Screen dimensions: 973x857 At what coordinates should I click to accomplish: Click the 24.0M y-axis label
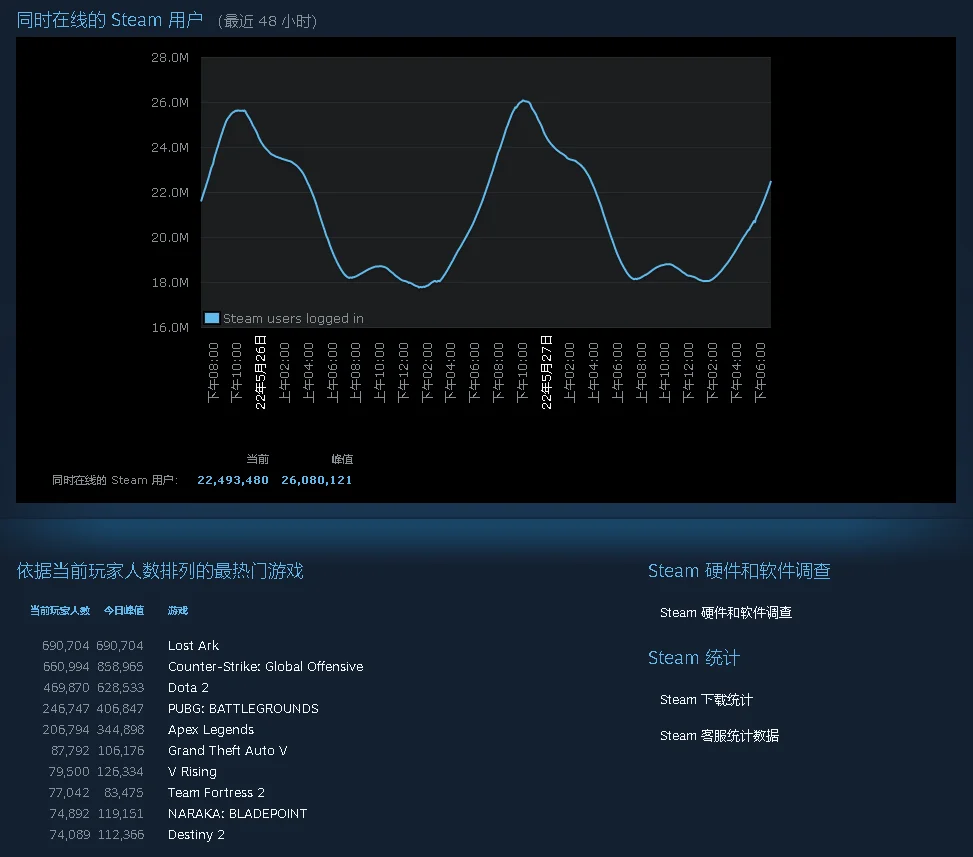point(170,148)
